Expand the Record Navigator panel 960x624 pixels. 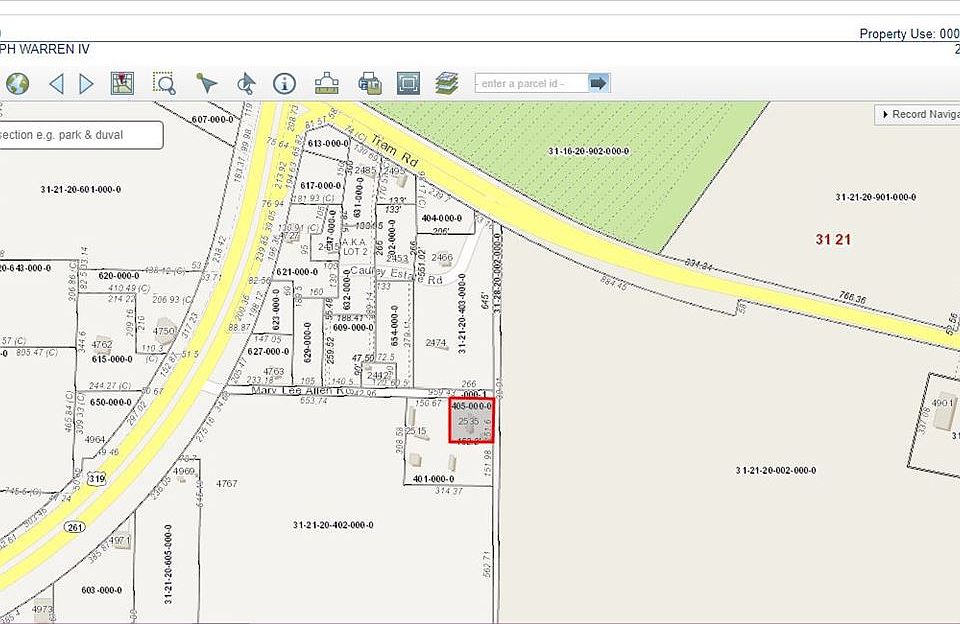917,114
